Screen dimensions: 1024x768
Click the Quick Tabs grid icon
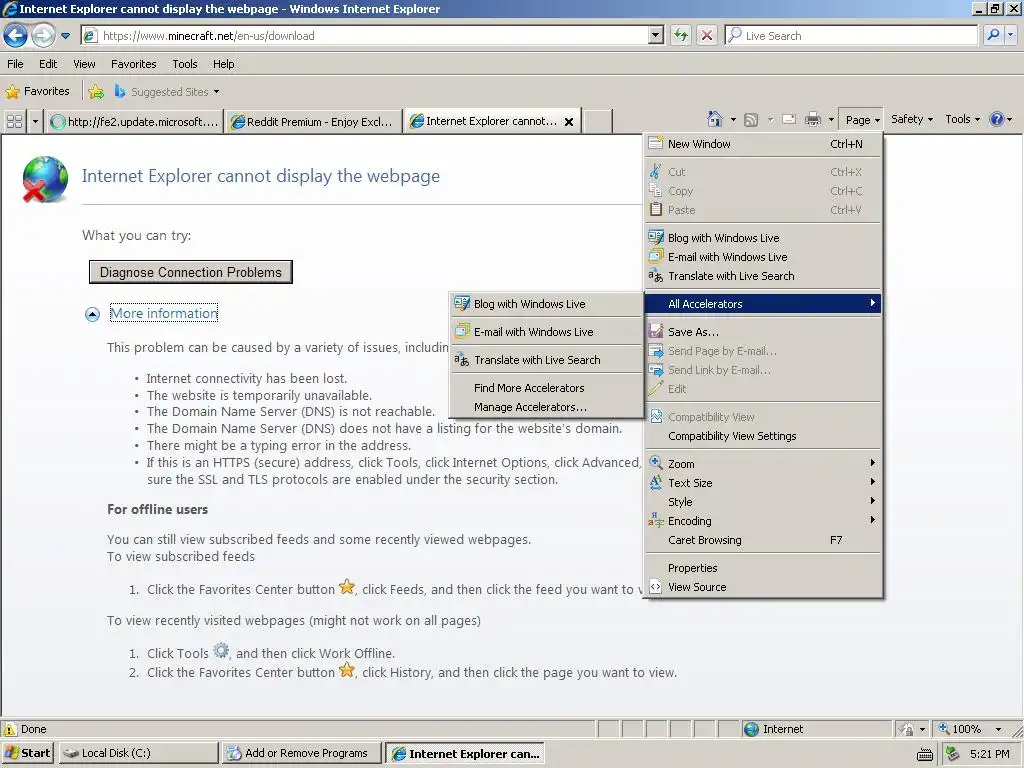pos(14,121)
